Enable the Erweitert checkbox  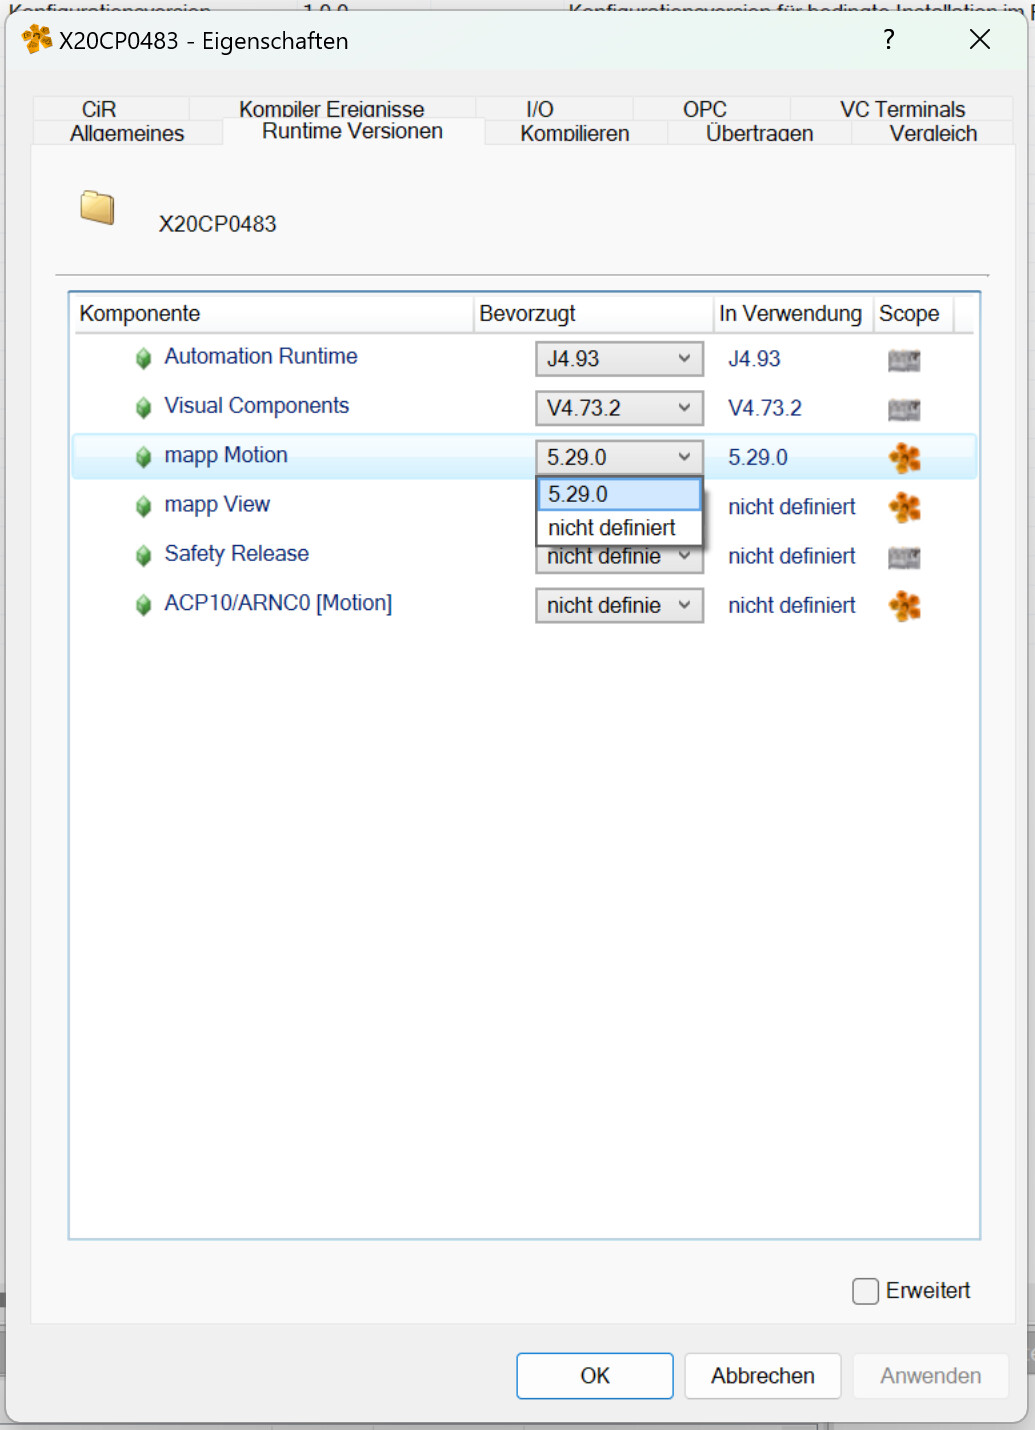coord(865,1291)
